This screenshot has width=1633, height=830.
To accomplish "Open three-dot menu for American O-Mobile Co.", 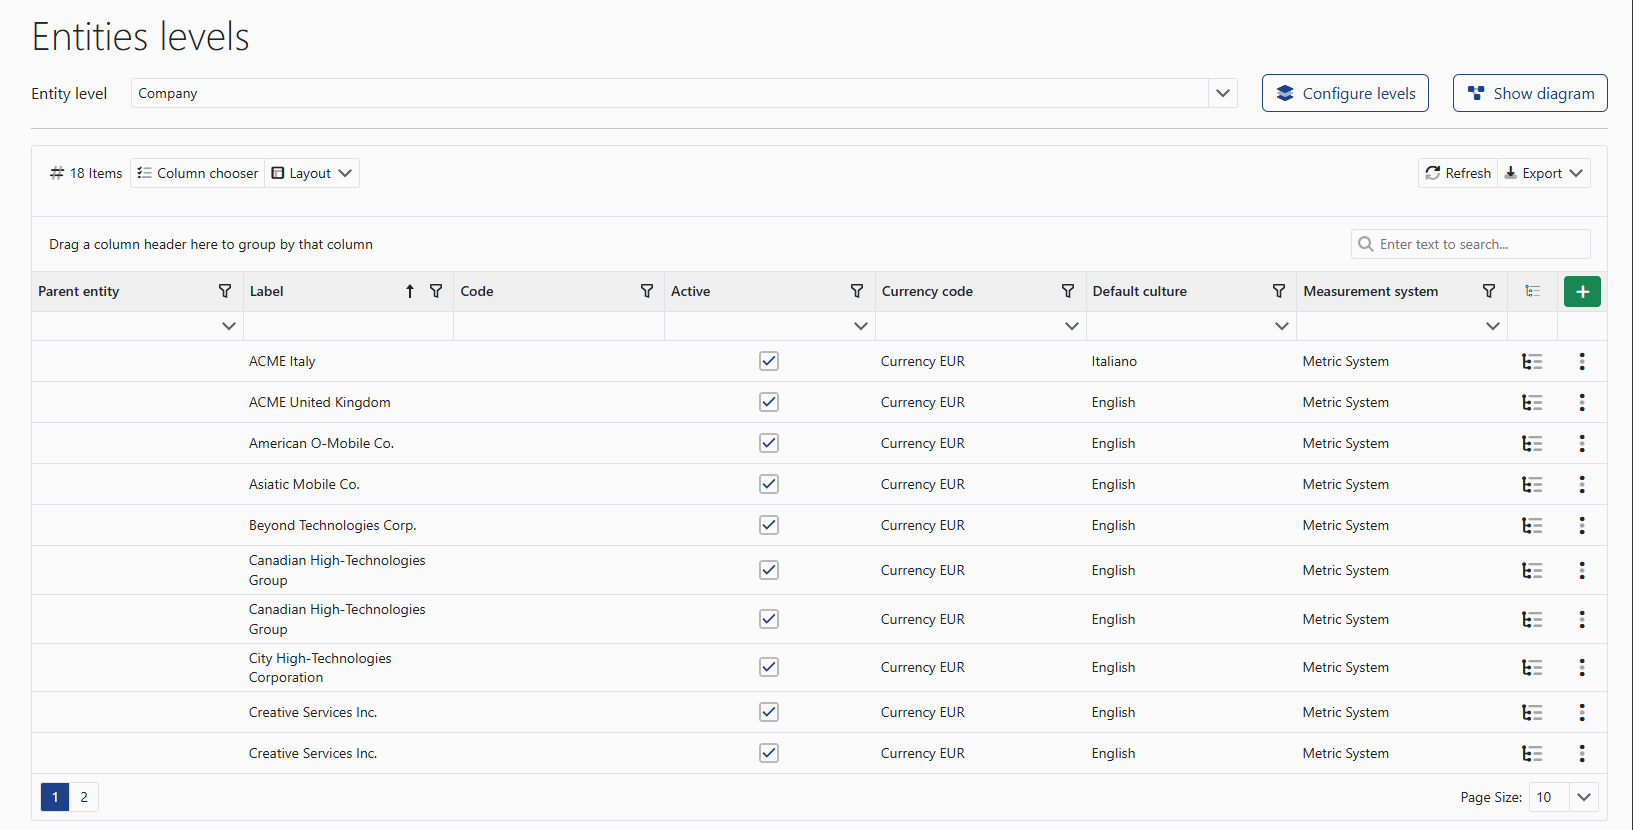I will tap(1581, 443).
